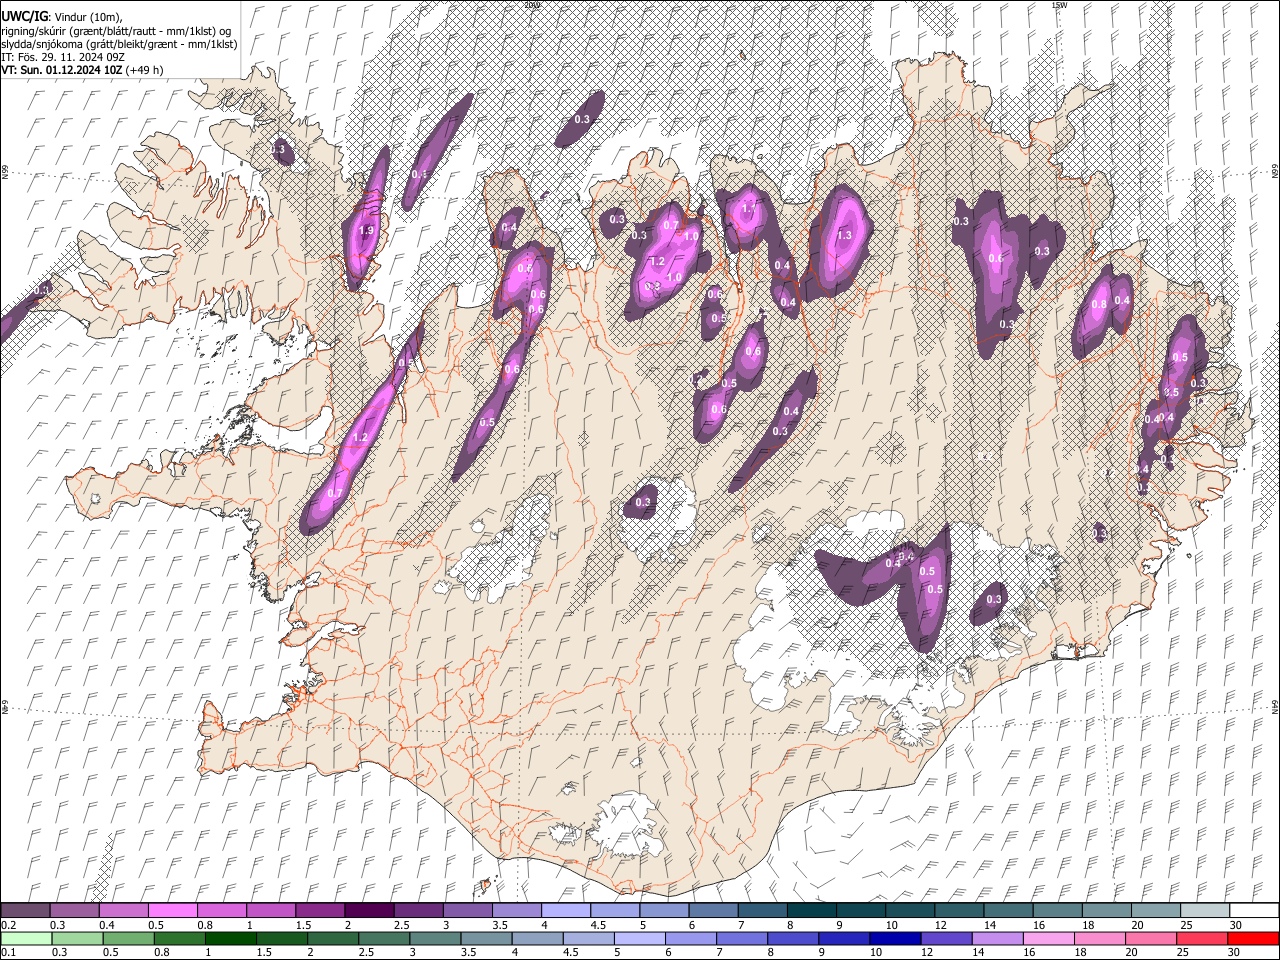Pick the dark teal 8 swatch in upper legend row
1280x960 pixels.
tap(812, 910)
